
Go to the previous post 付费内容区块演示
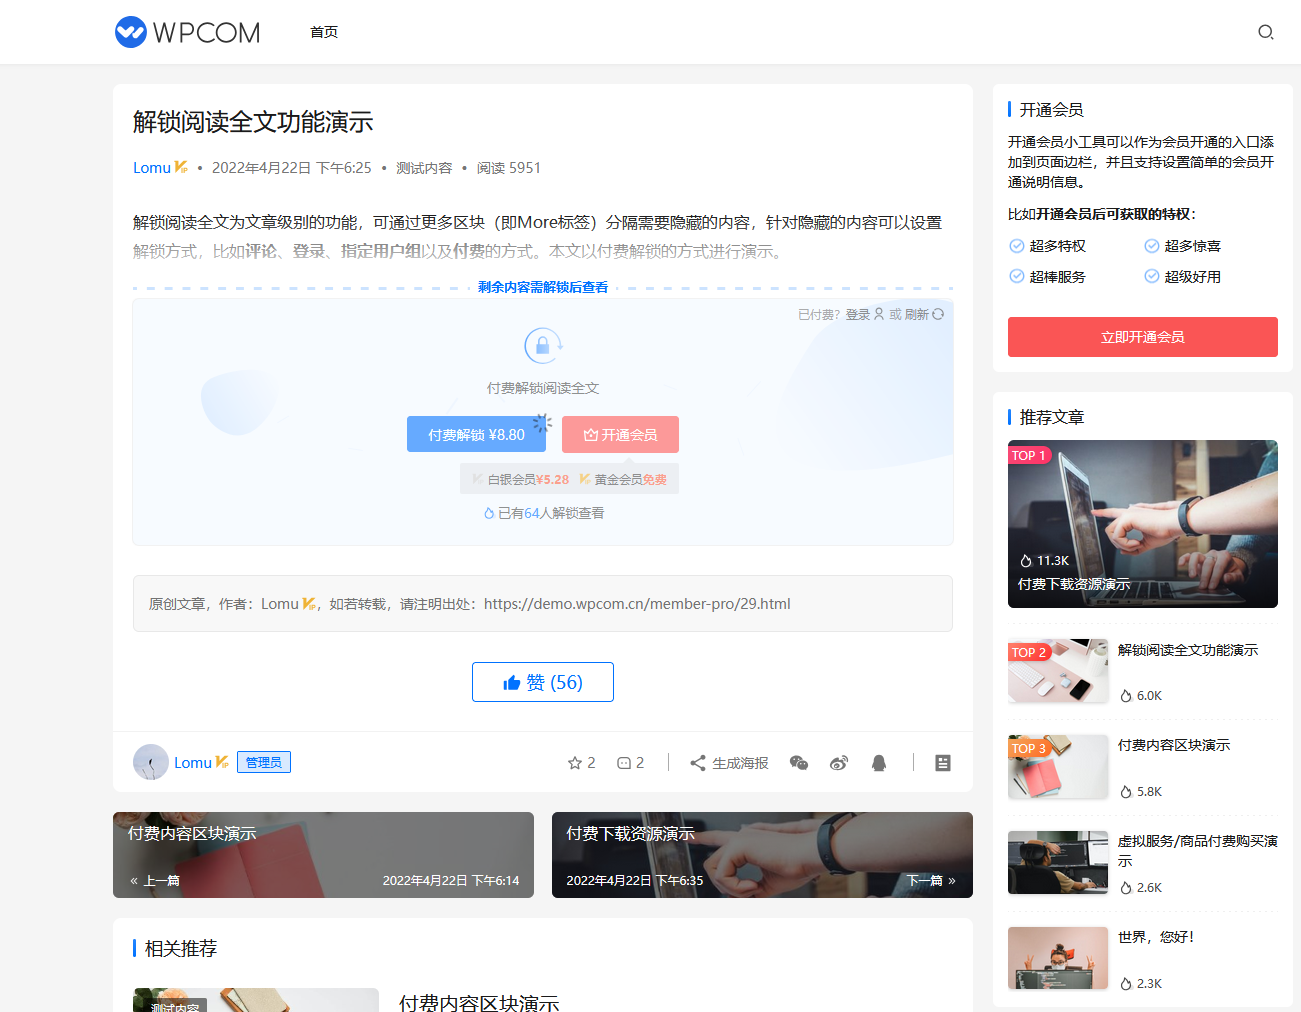tap(323, 855)
